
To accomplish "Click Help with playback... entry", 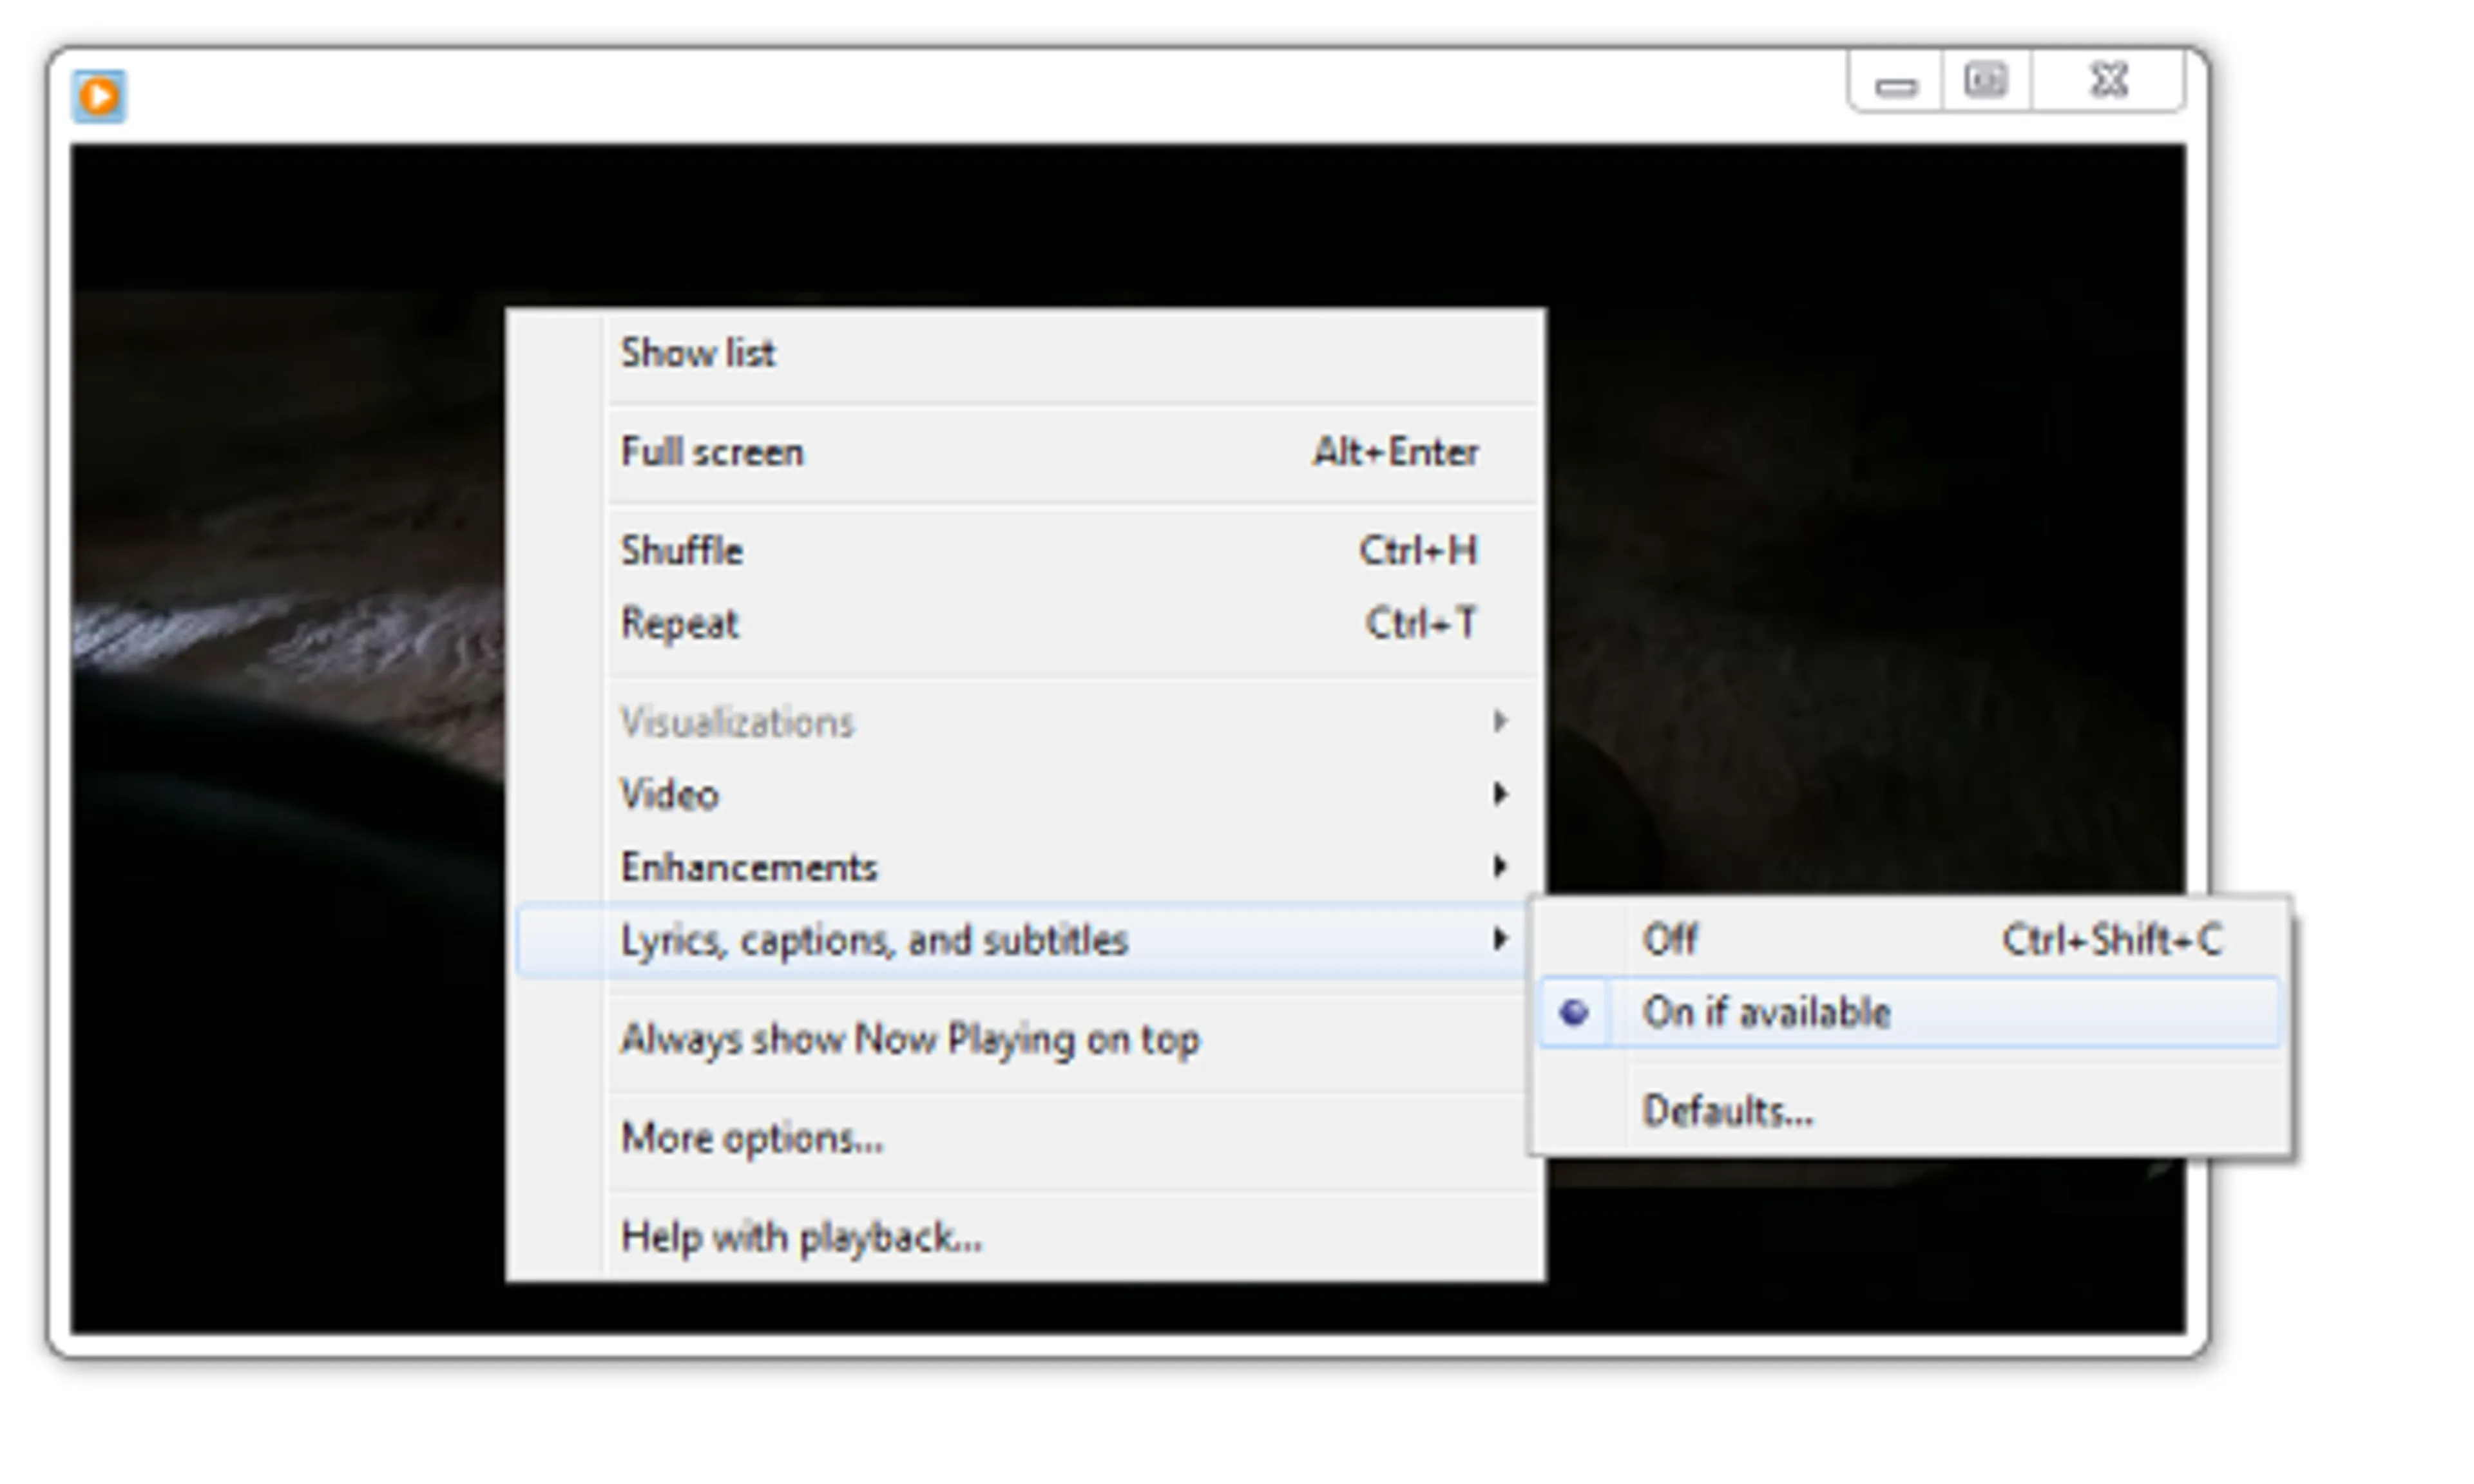I will [x=801, y=1237].
